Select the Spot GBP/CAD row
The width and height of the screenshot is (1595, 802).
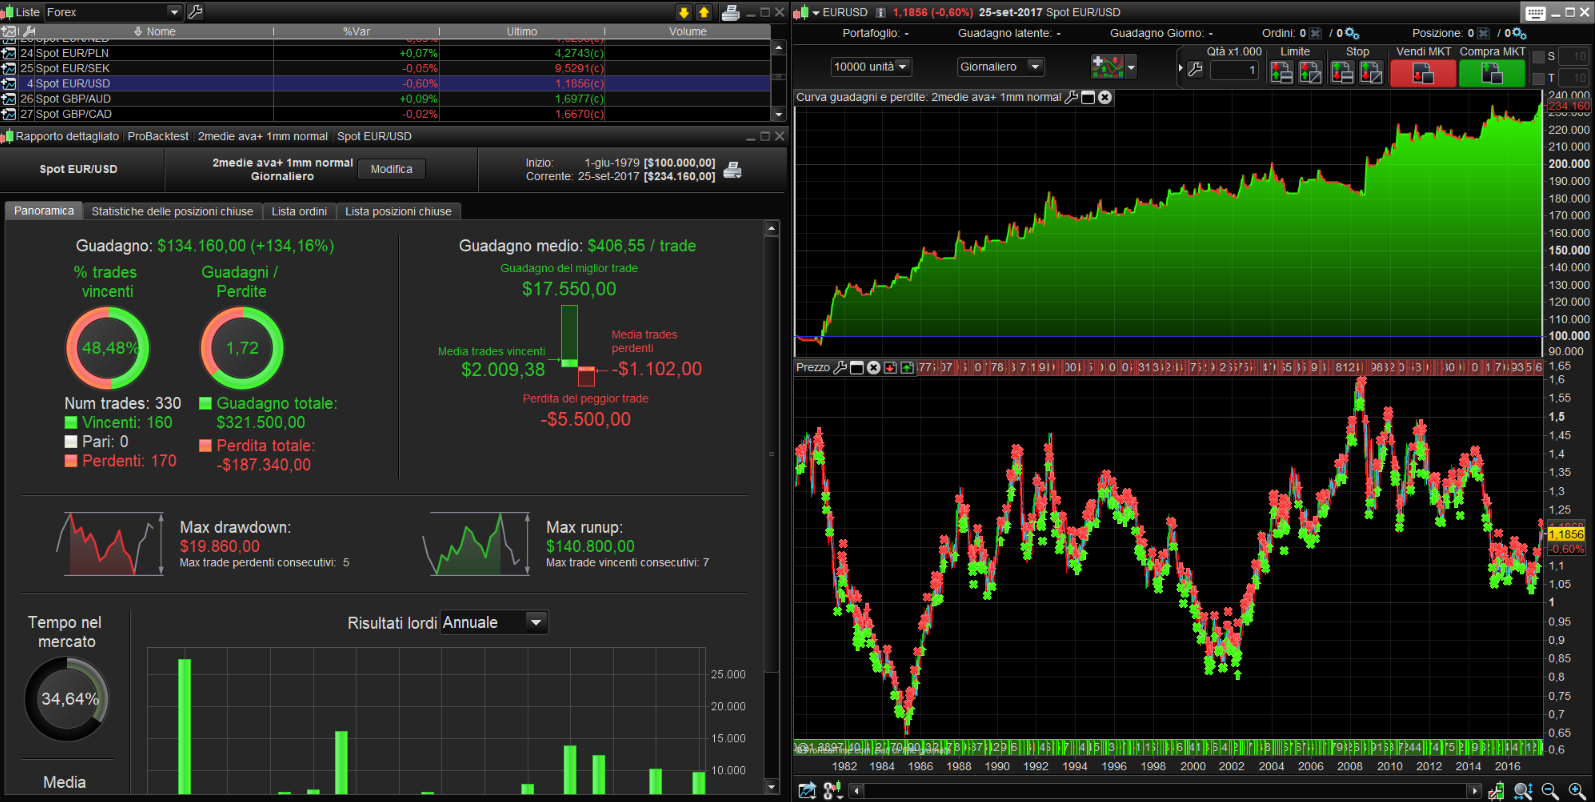(x=385, y=114)
